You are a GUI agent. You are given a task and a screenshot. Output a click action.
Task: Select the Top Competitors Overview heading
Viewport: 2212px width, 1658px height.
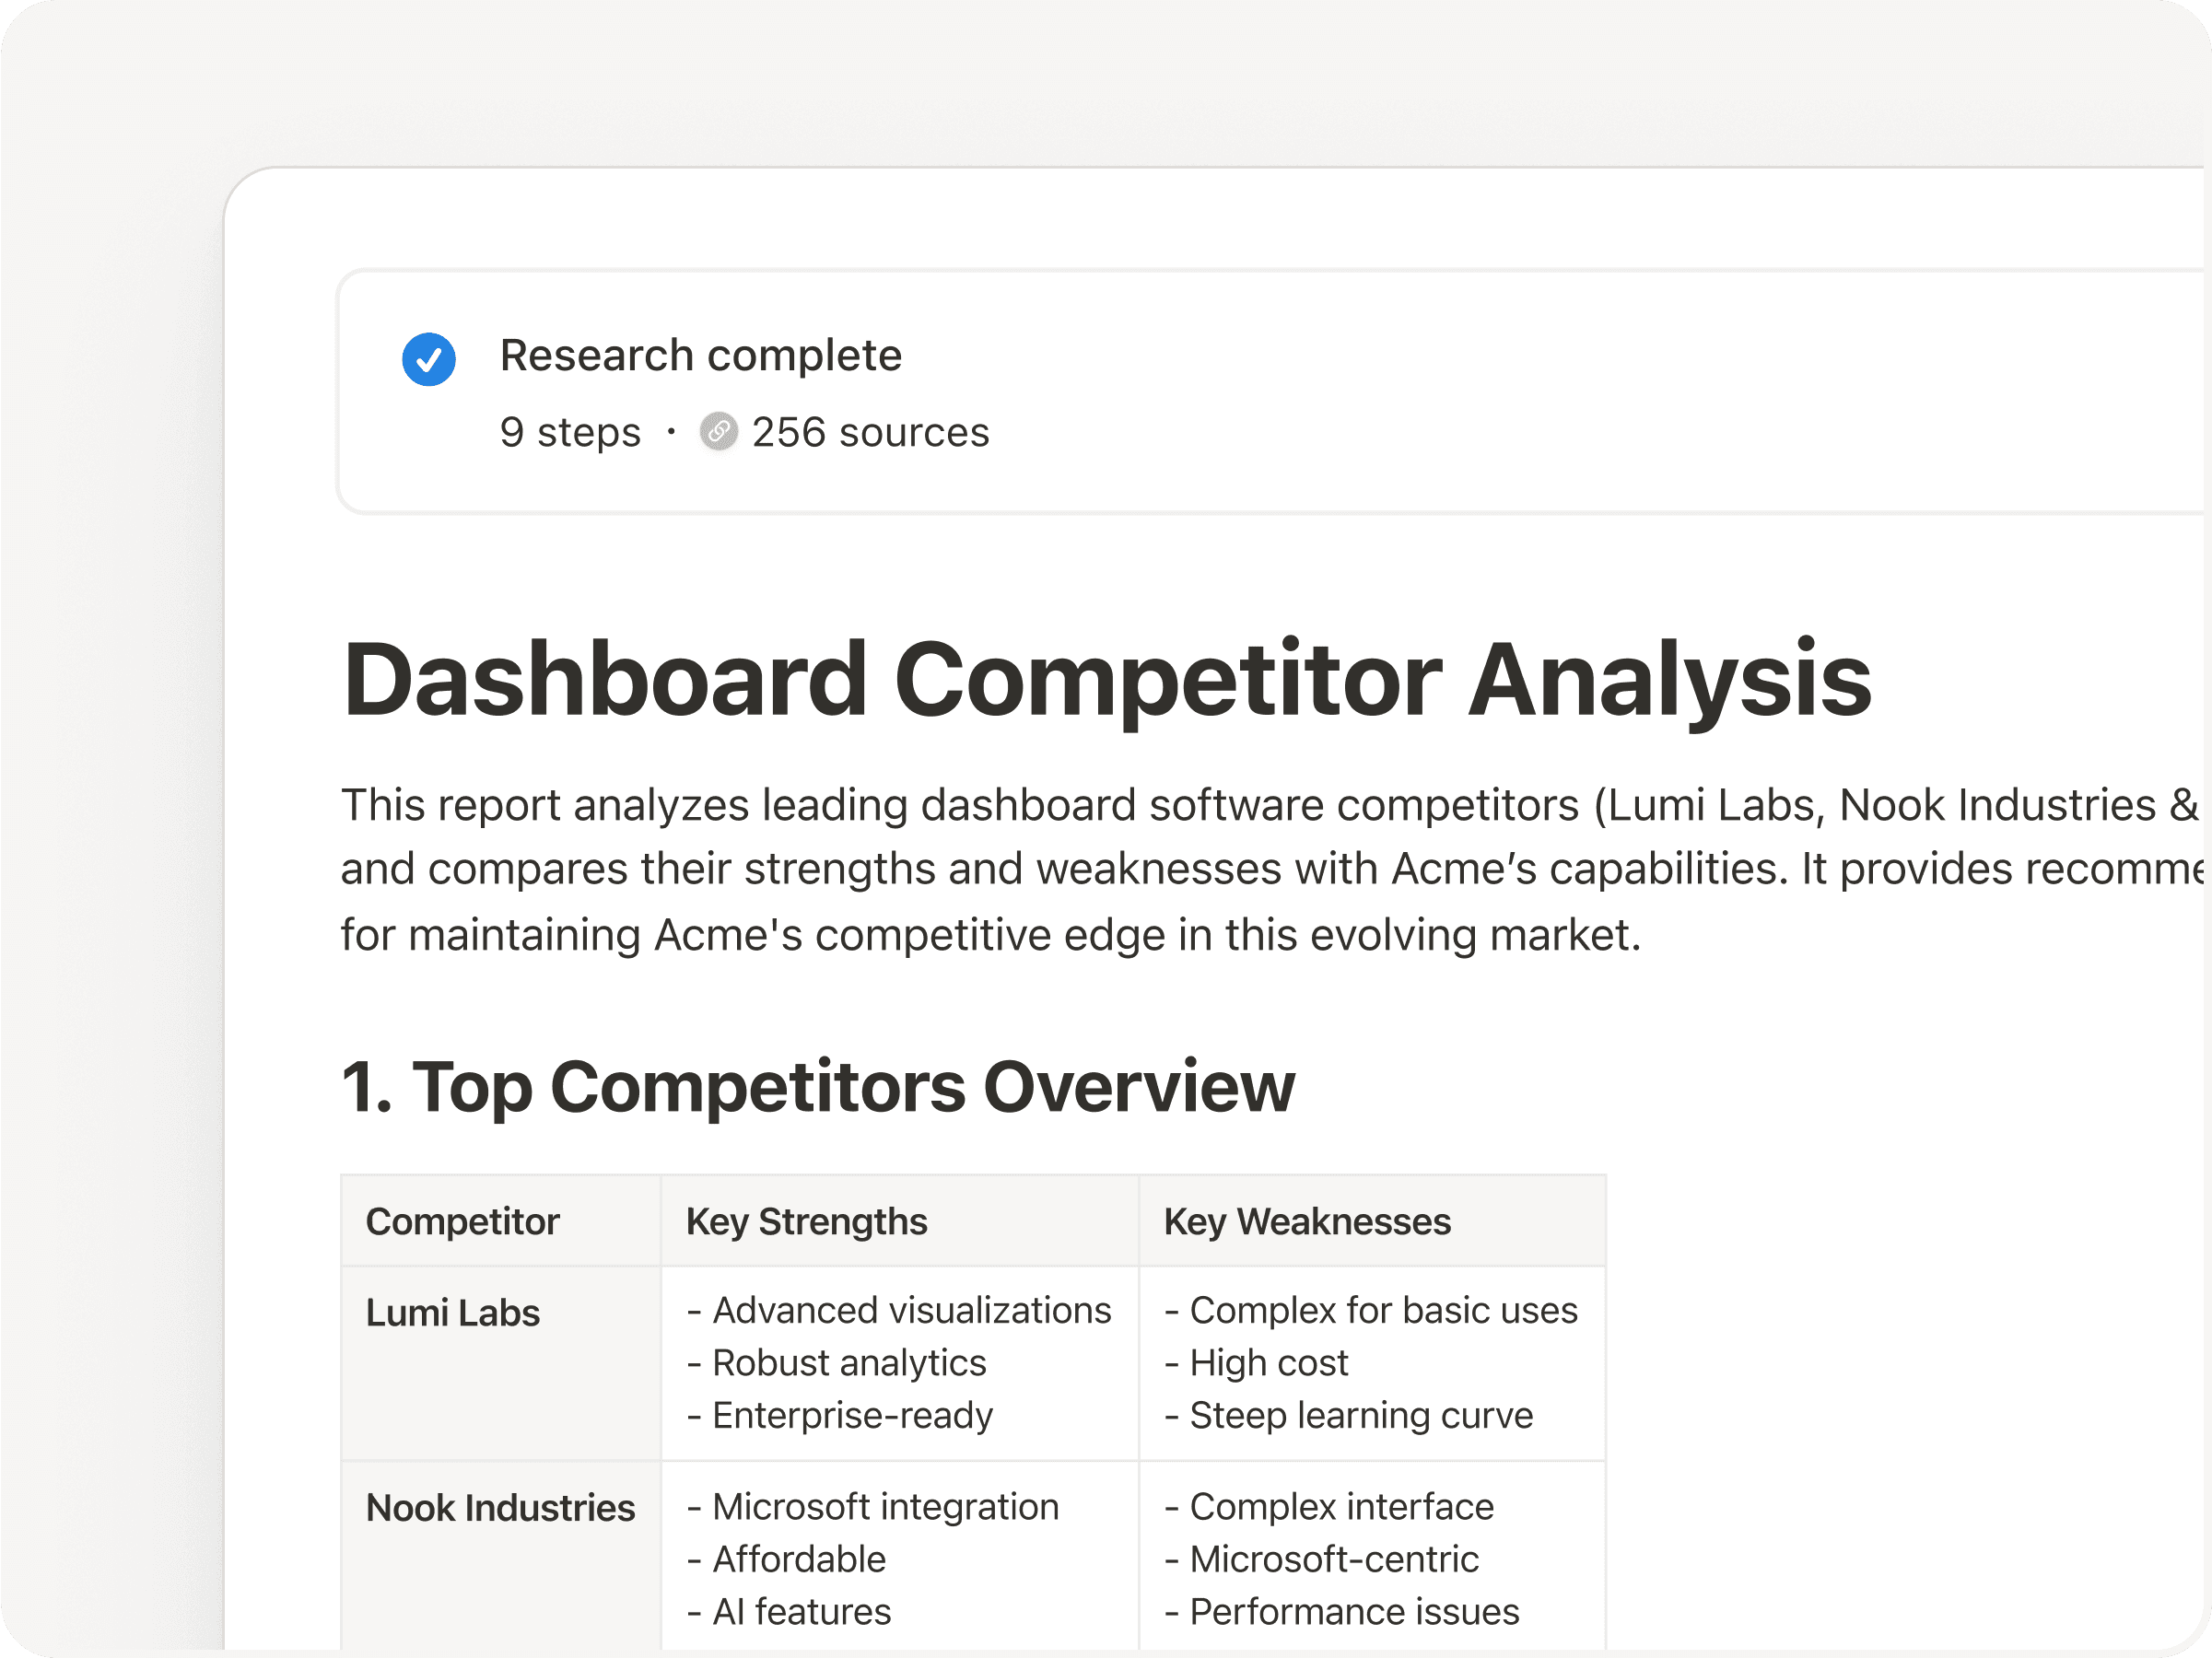pos(817,1086)
